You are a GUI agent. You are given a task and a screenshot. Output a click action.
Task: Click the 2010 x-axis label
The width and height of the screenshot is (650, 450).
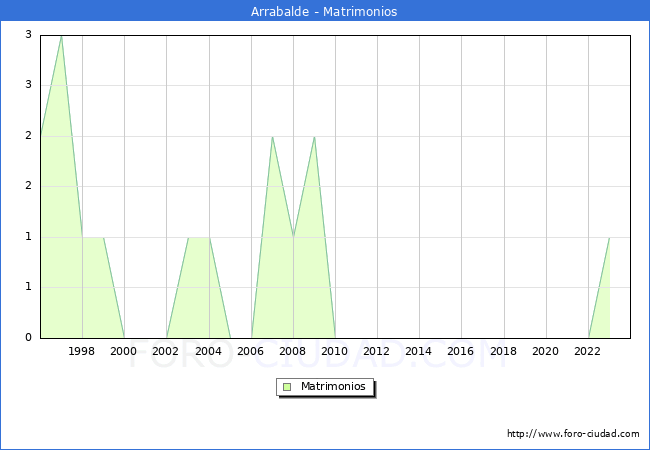coord(335,351)
